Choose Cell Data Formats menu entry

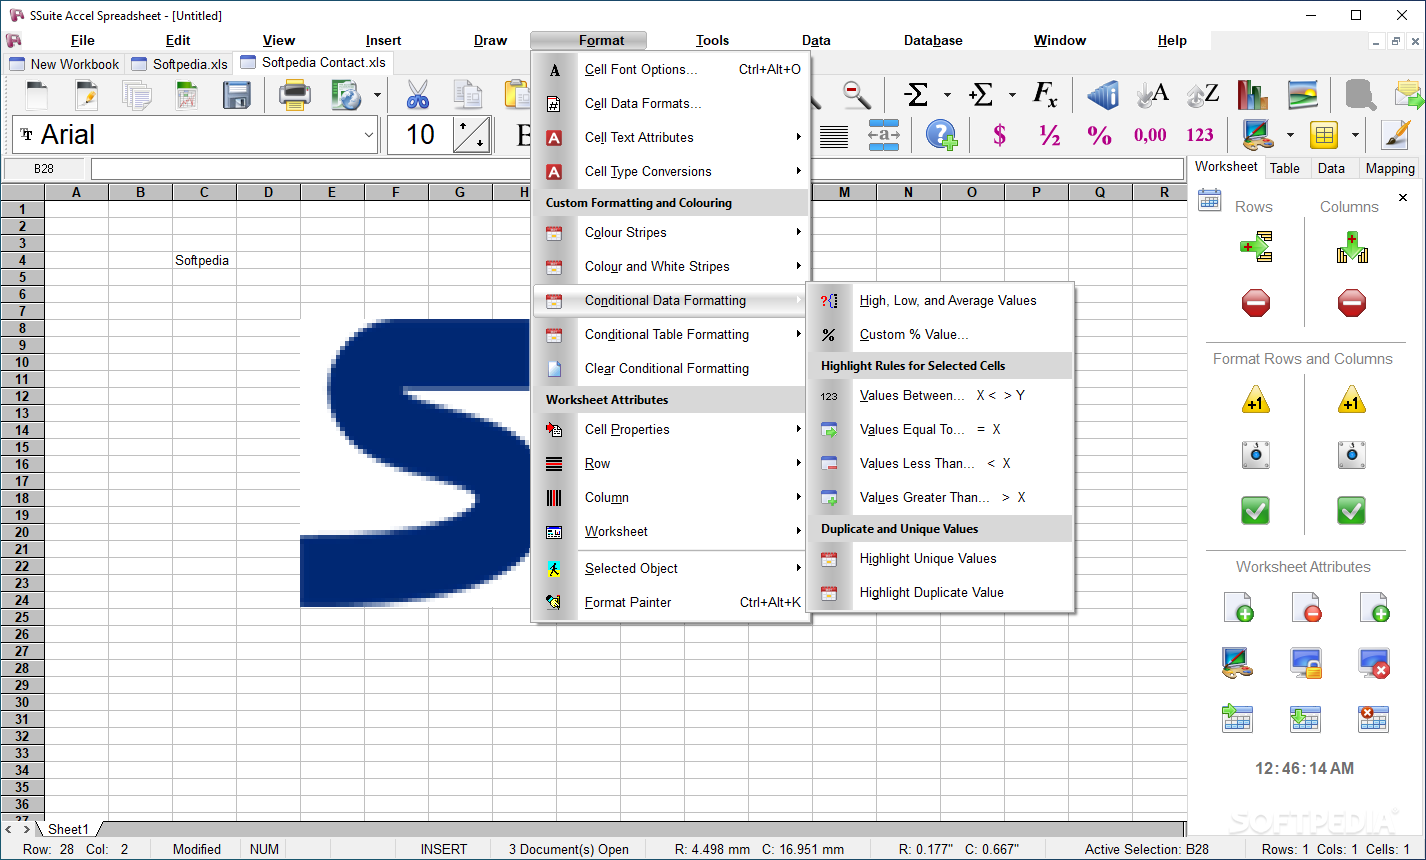[671, 103]
